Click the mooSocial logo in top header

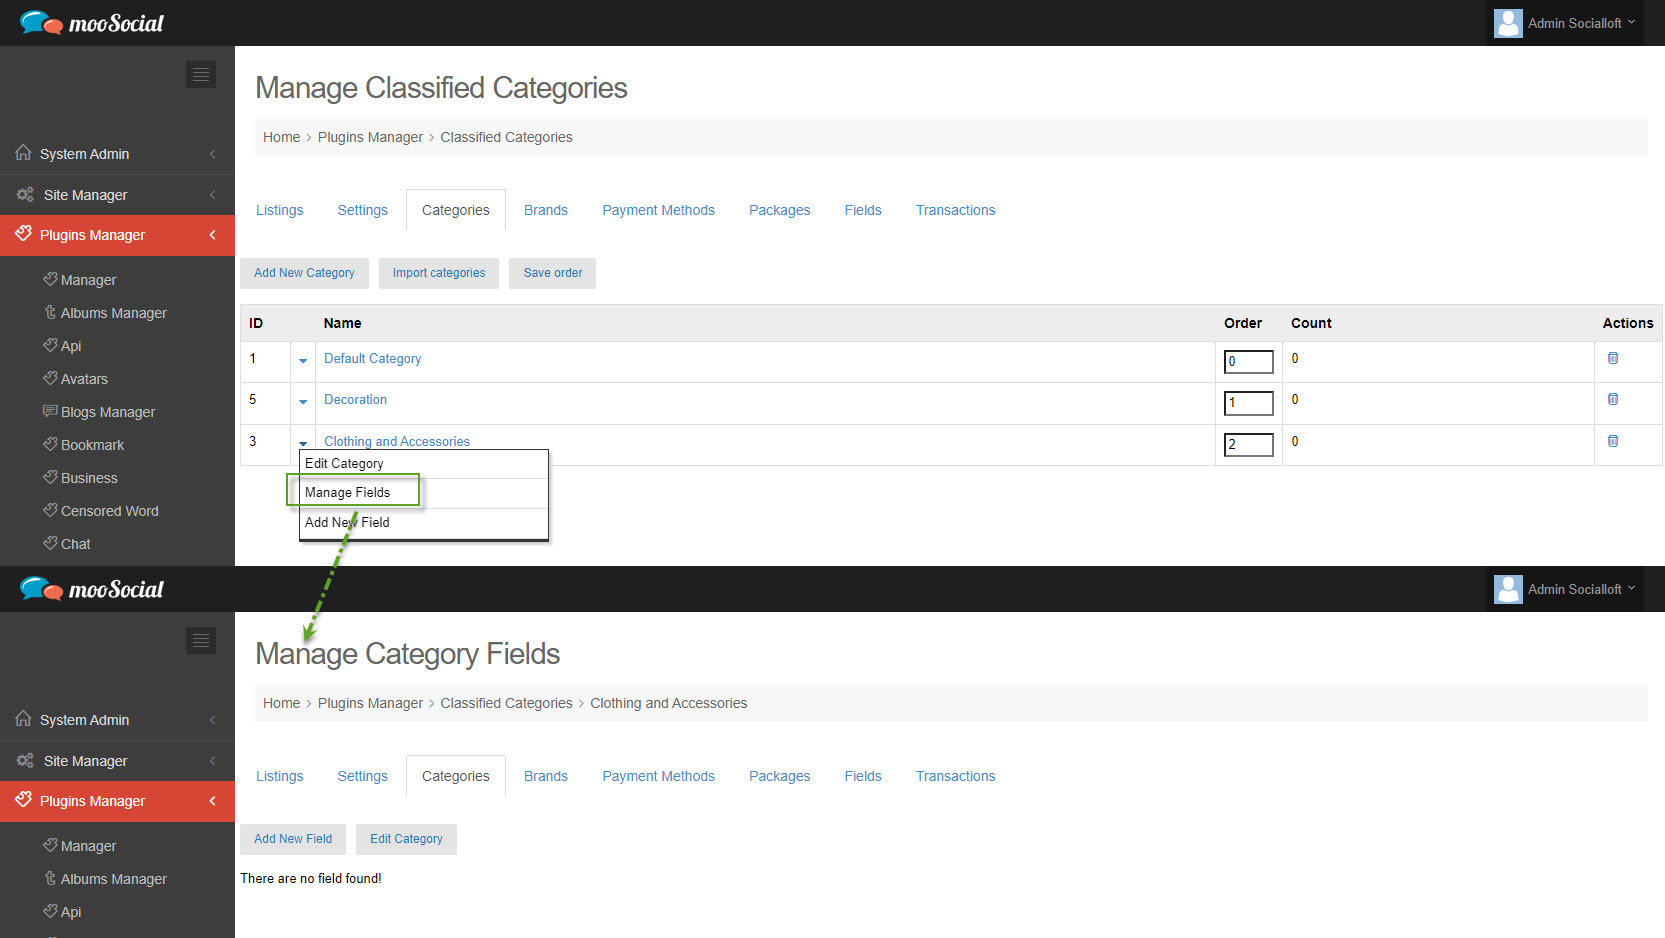tap(91, 23)
